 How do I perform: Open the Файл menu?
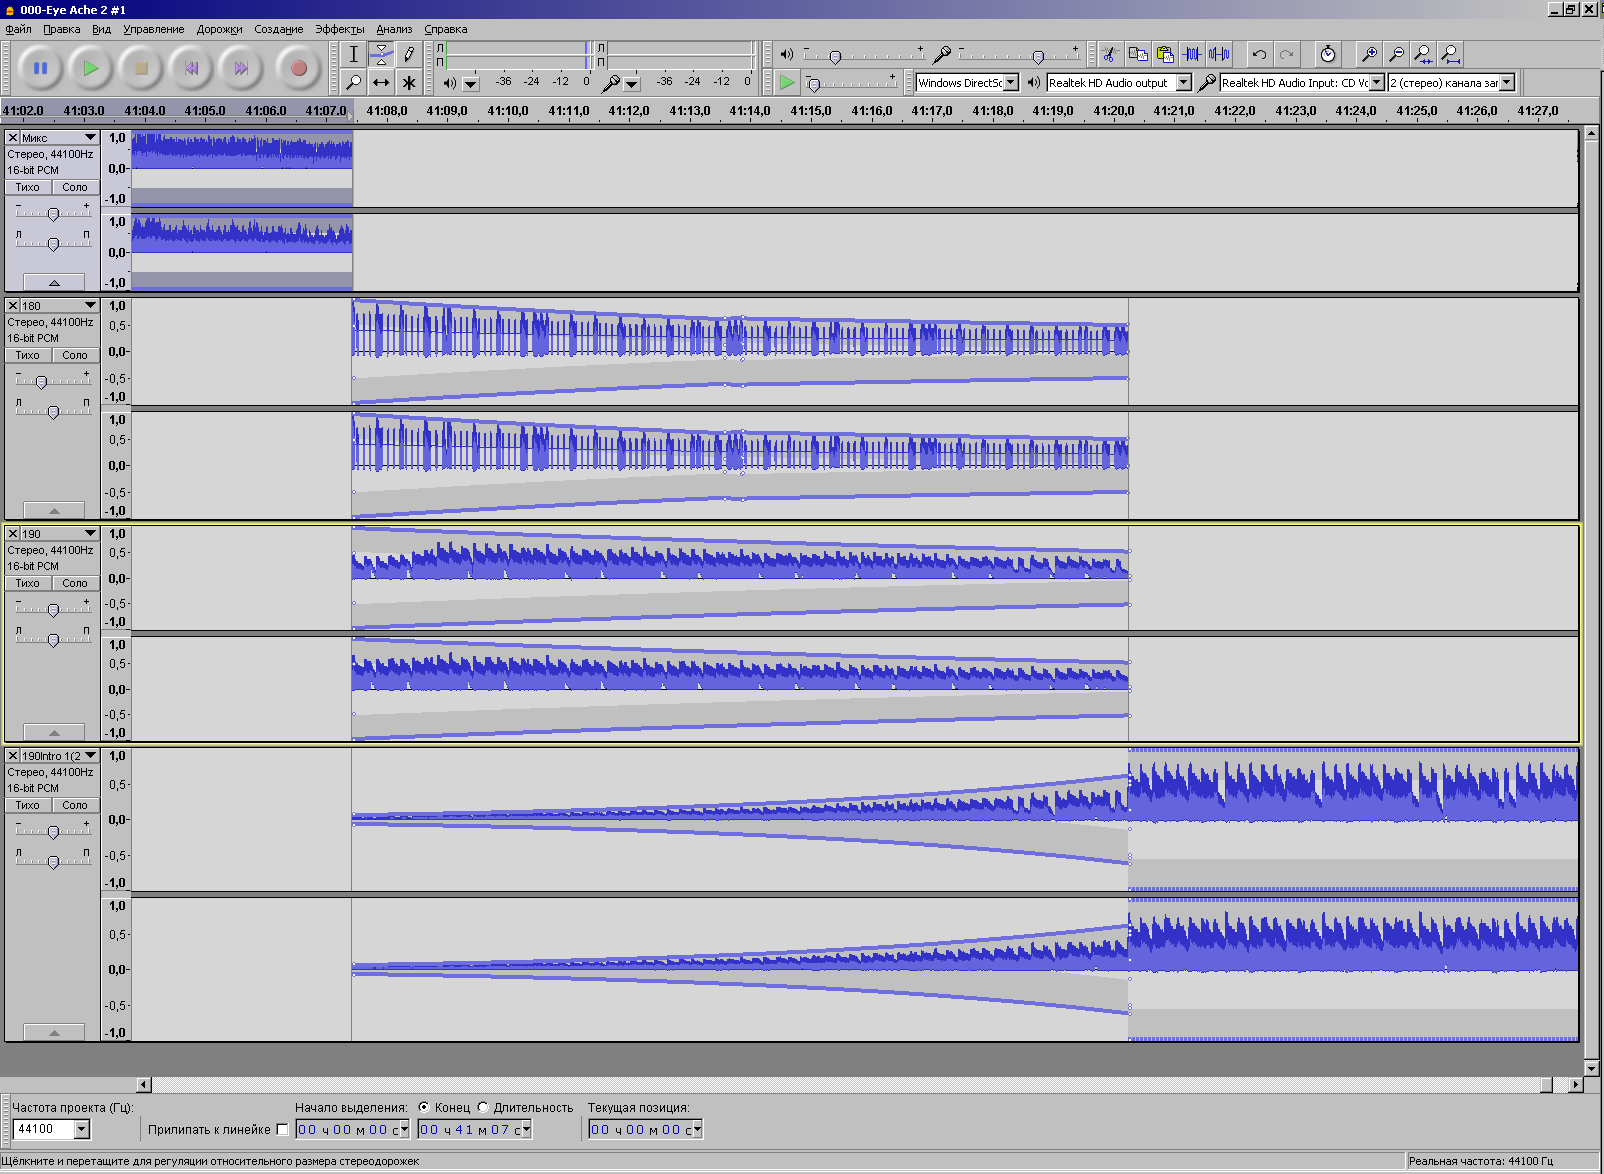pos(19,29)
